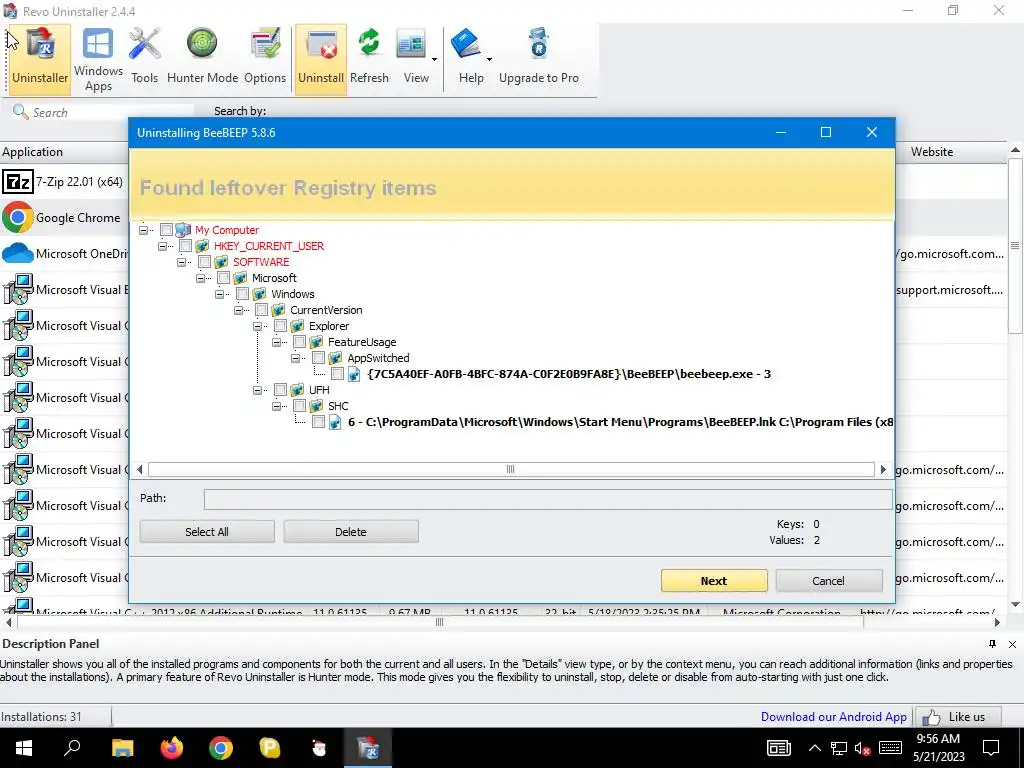Viewport: 1024px width, 768px height.
Task: Check the SOFTWARE key checkbox
Action: pyautogui.click(x=204, y=262)
